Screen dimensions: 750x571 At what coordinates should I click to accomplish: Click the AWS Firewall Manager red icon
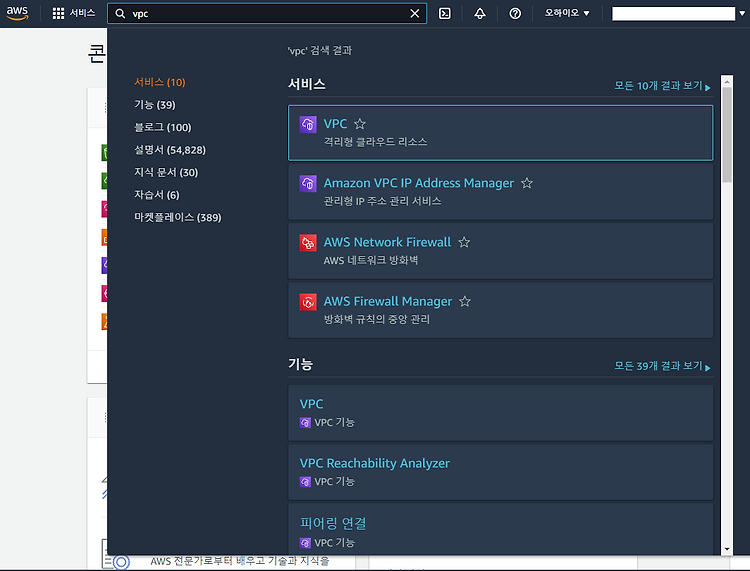click(x=308, y=302)
